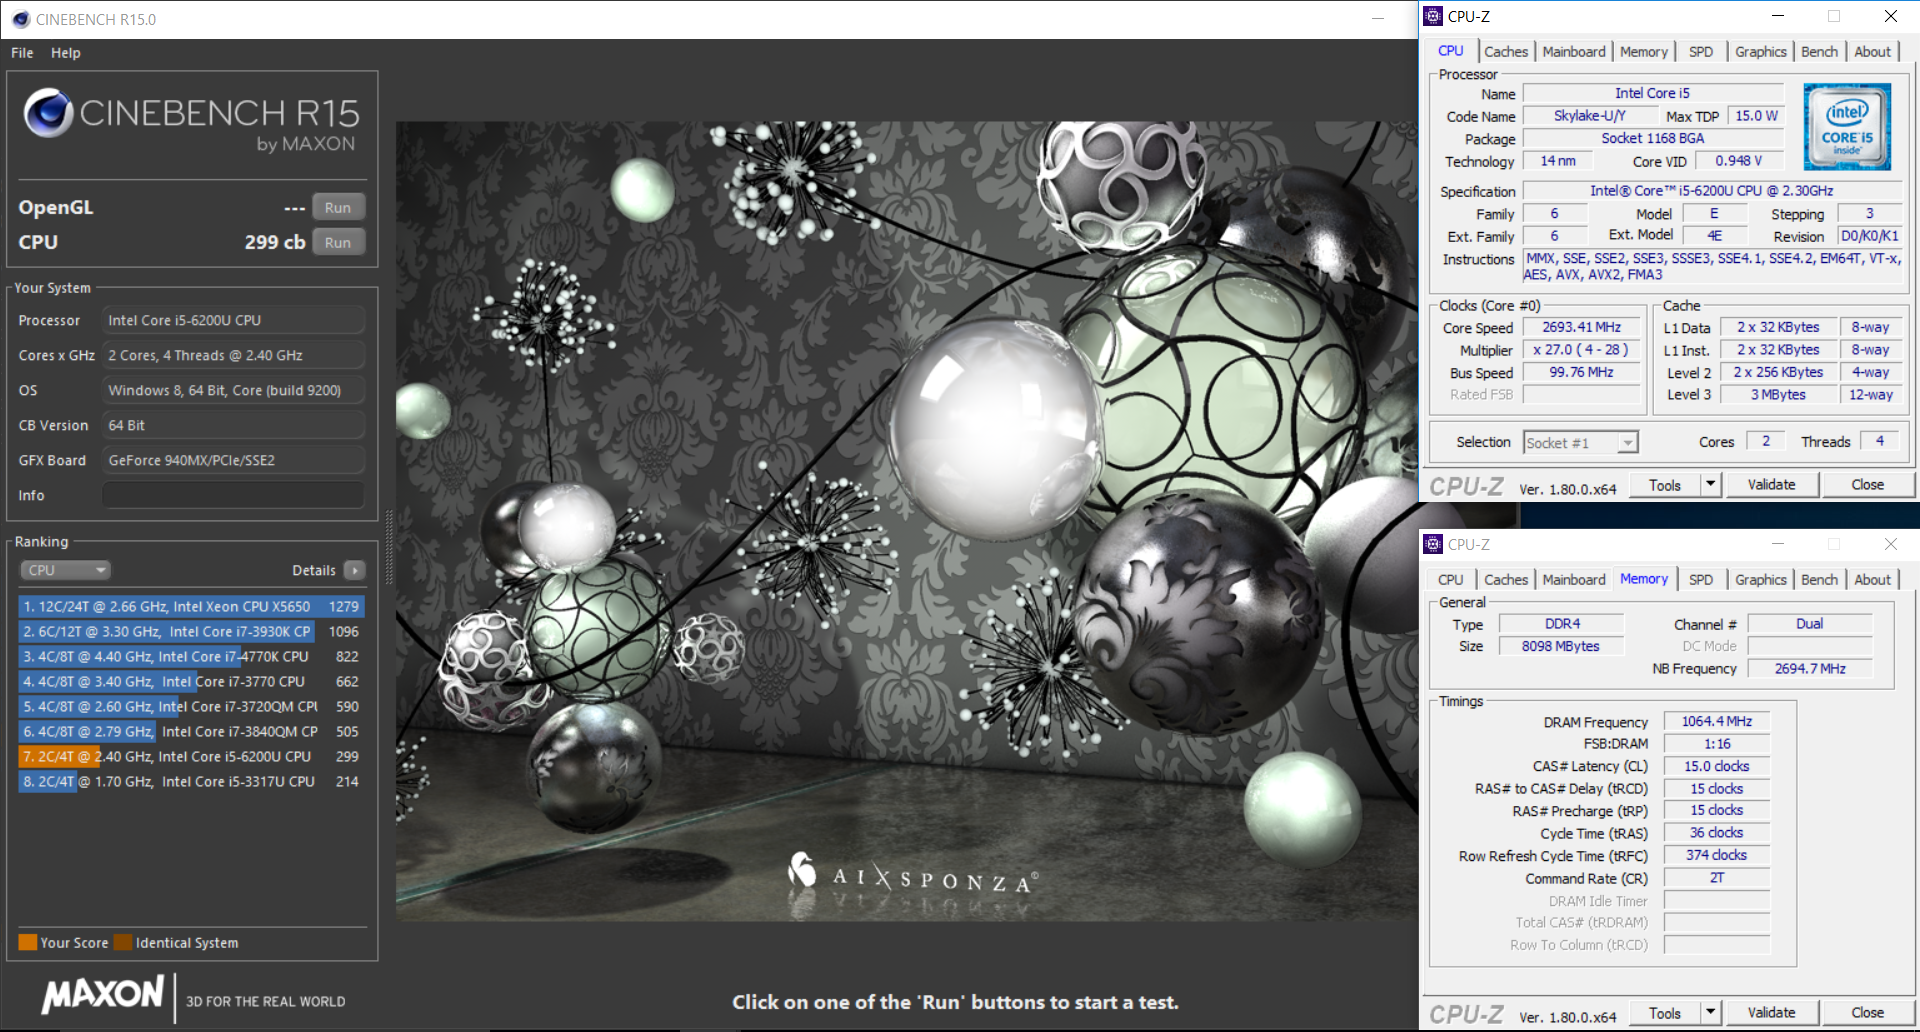The height and width of the screenshot is (1032, 1920).
Task: Click the panel splitter handle beside Ranking
Action: (x=389, y=547)
